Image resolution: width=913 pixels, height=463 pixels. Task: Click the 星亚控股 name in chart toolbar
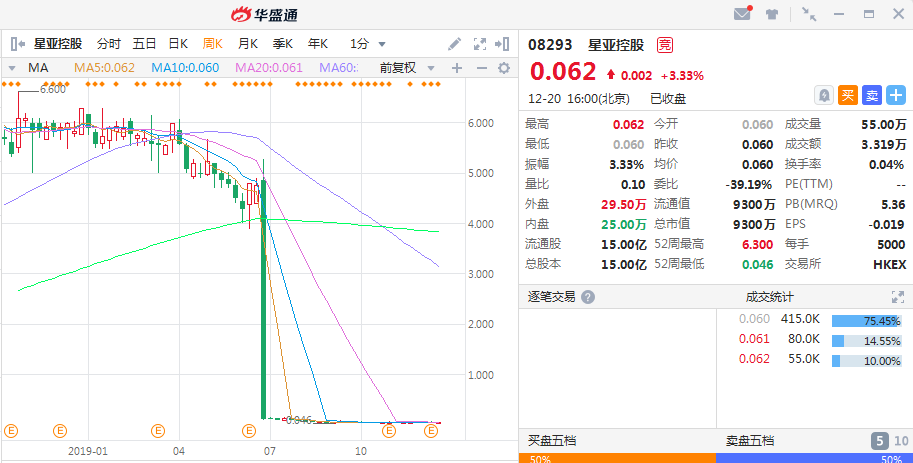coord(58,44)
